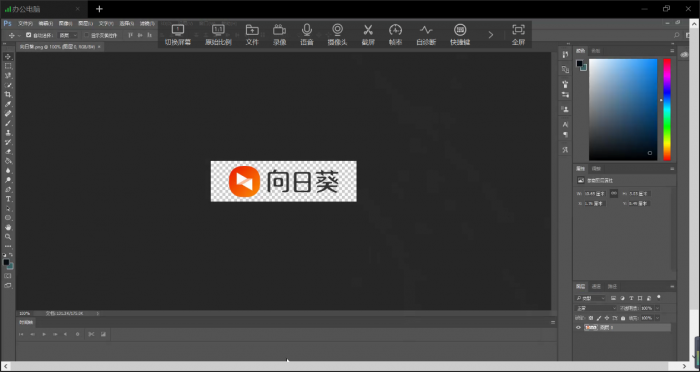This screenshot has height=372, width=700.
Task: Click the layer thumbnail in Layers panel
Action: tap(591, 327)
